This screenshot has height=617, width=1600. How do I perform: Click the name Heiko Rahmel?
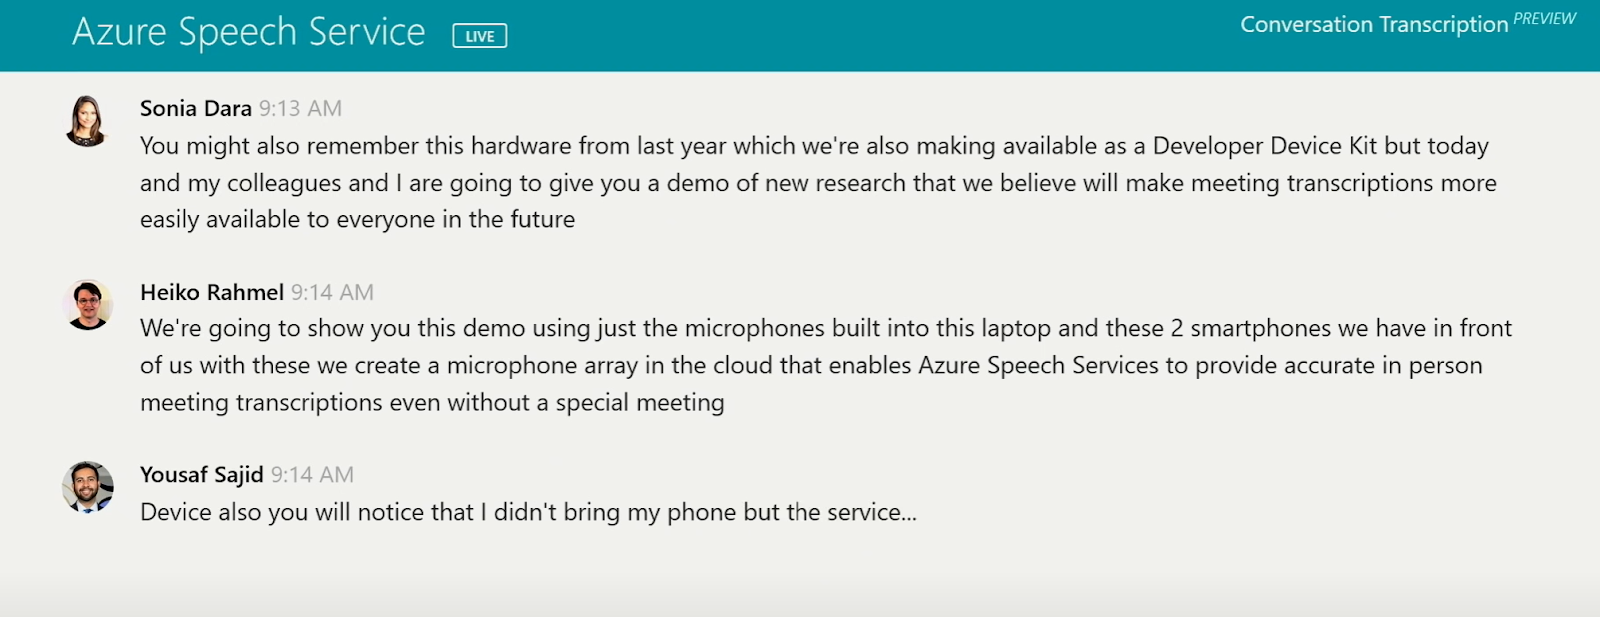210,292
